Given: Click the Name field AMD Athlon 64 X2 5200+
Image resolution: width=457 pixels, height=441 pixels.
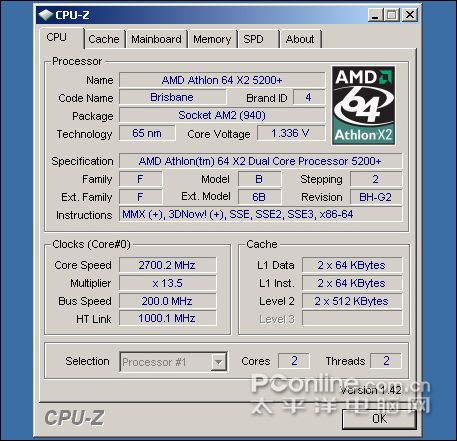Looking at the screenshot, I should 222,80.
